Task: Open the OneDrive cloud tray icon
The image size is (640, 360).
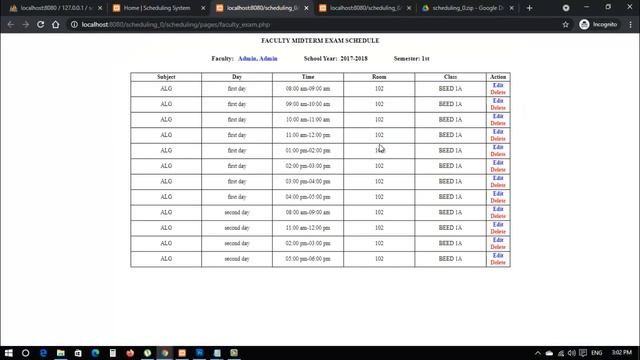Action: tap(549, 353)
